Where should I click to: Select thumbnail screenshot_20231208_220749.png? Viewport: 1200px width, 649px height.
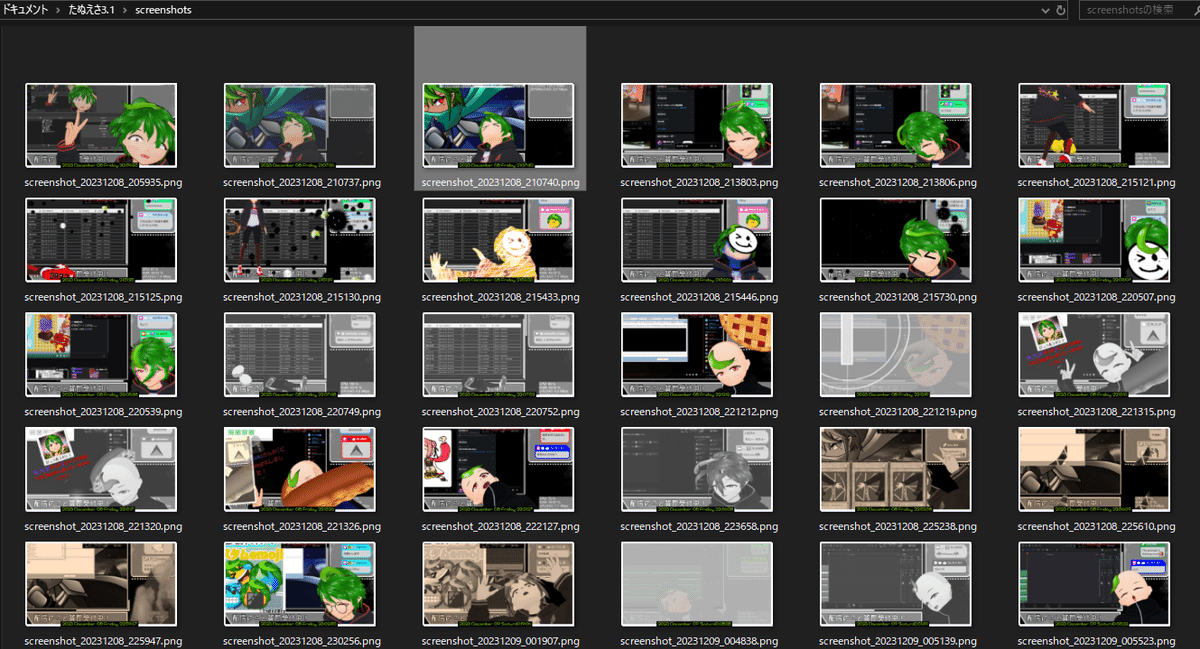299,354
